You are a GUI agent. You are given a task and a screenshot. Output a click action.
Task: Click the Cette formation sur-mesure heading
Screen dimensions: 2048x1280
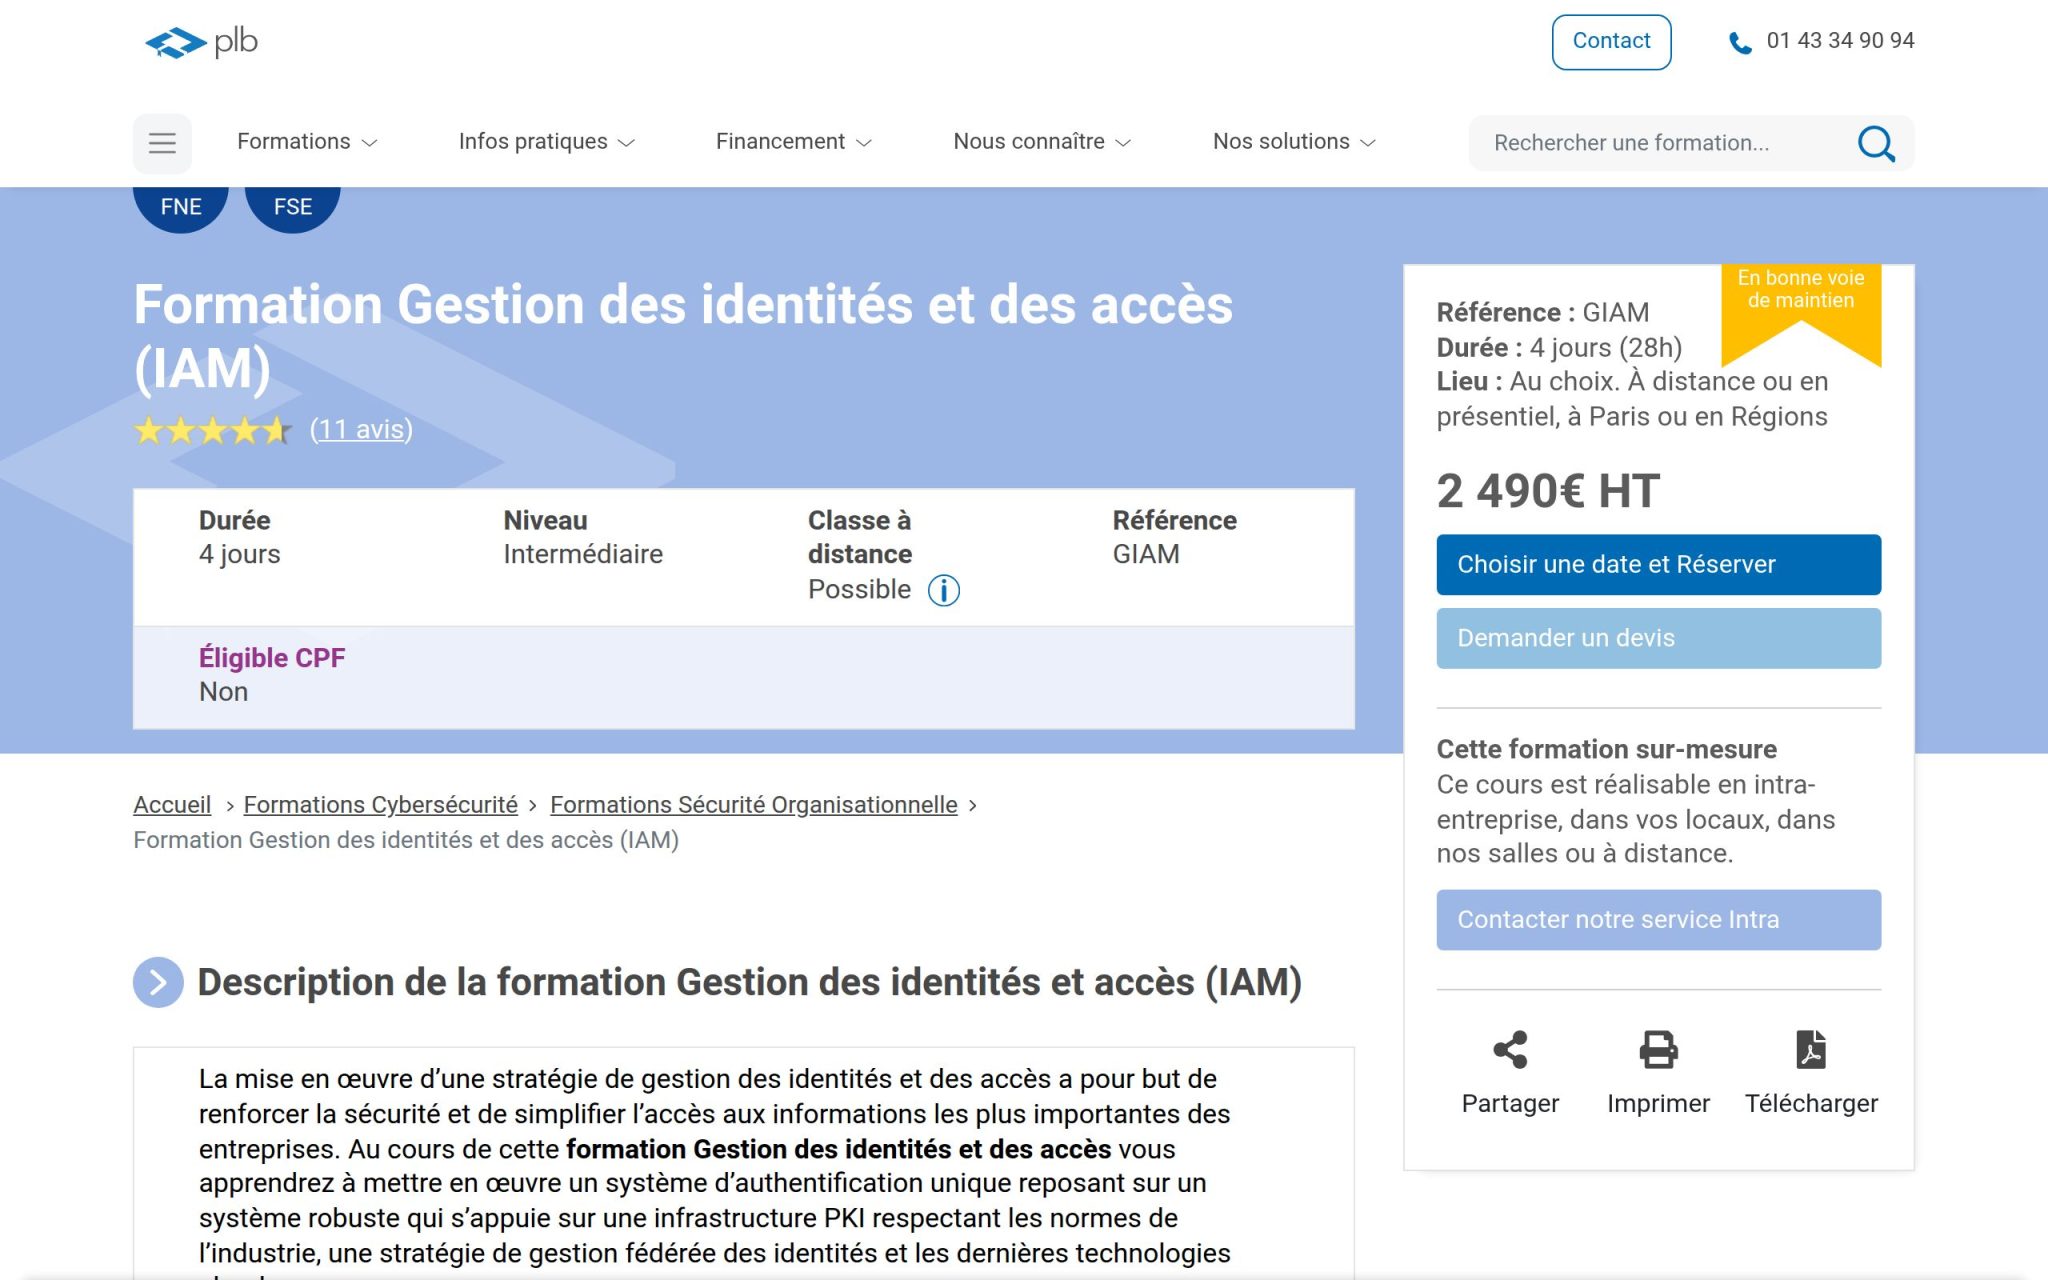(x=1606, y=749)
